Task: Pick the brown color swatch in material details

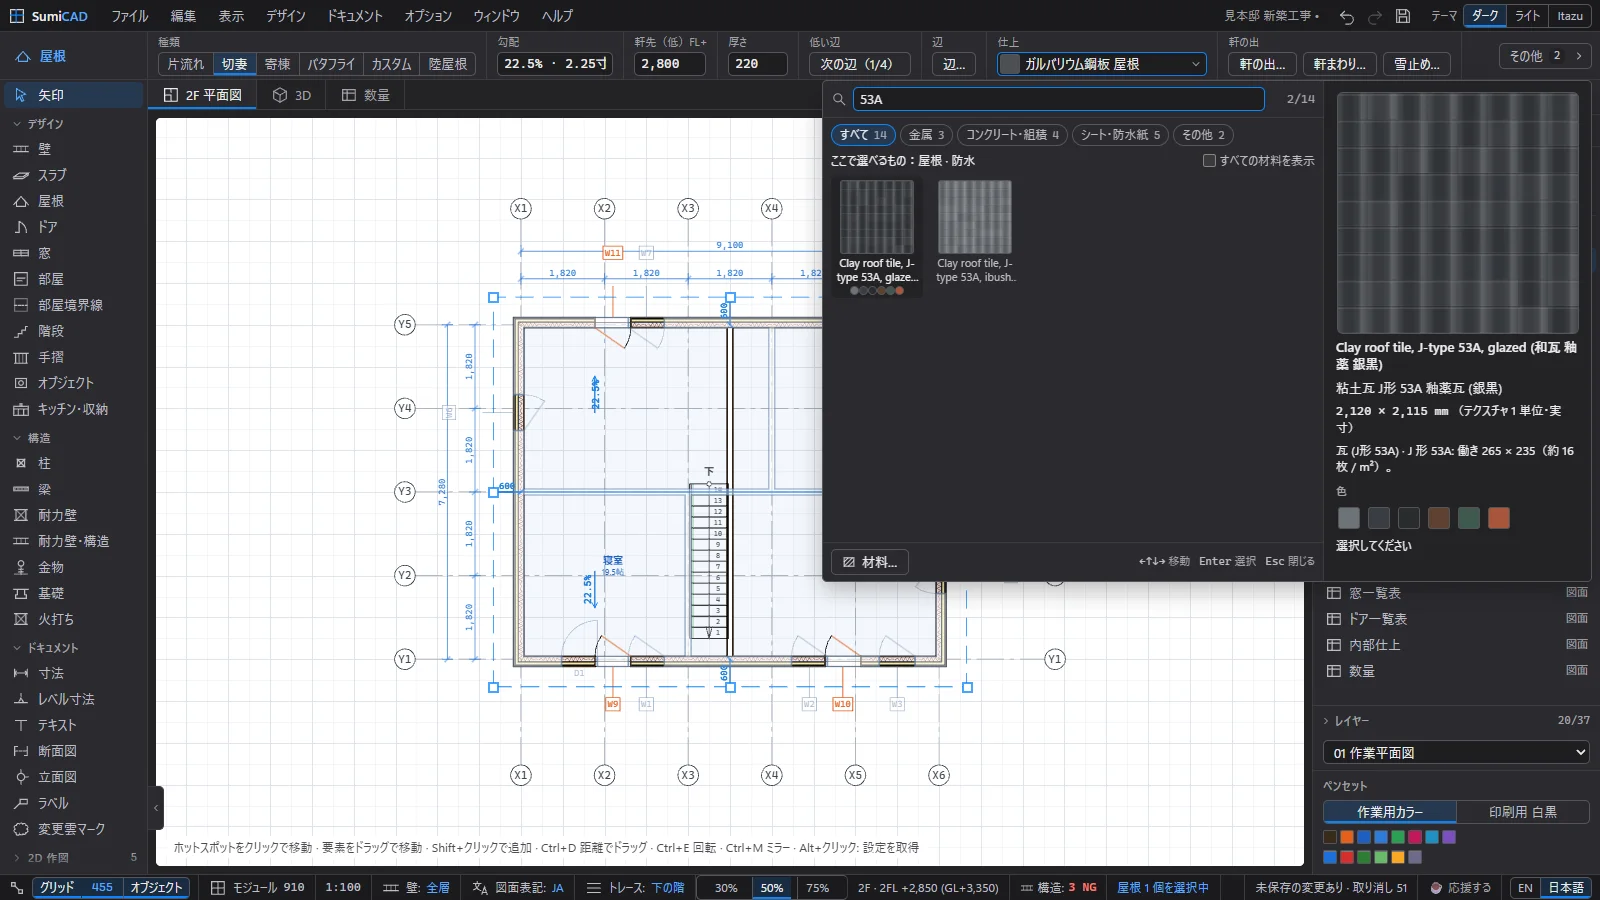Action: [1439, 518]
